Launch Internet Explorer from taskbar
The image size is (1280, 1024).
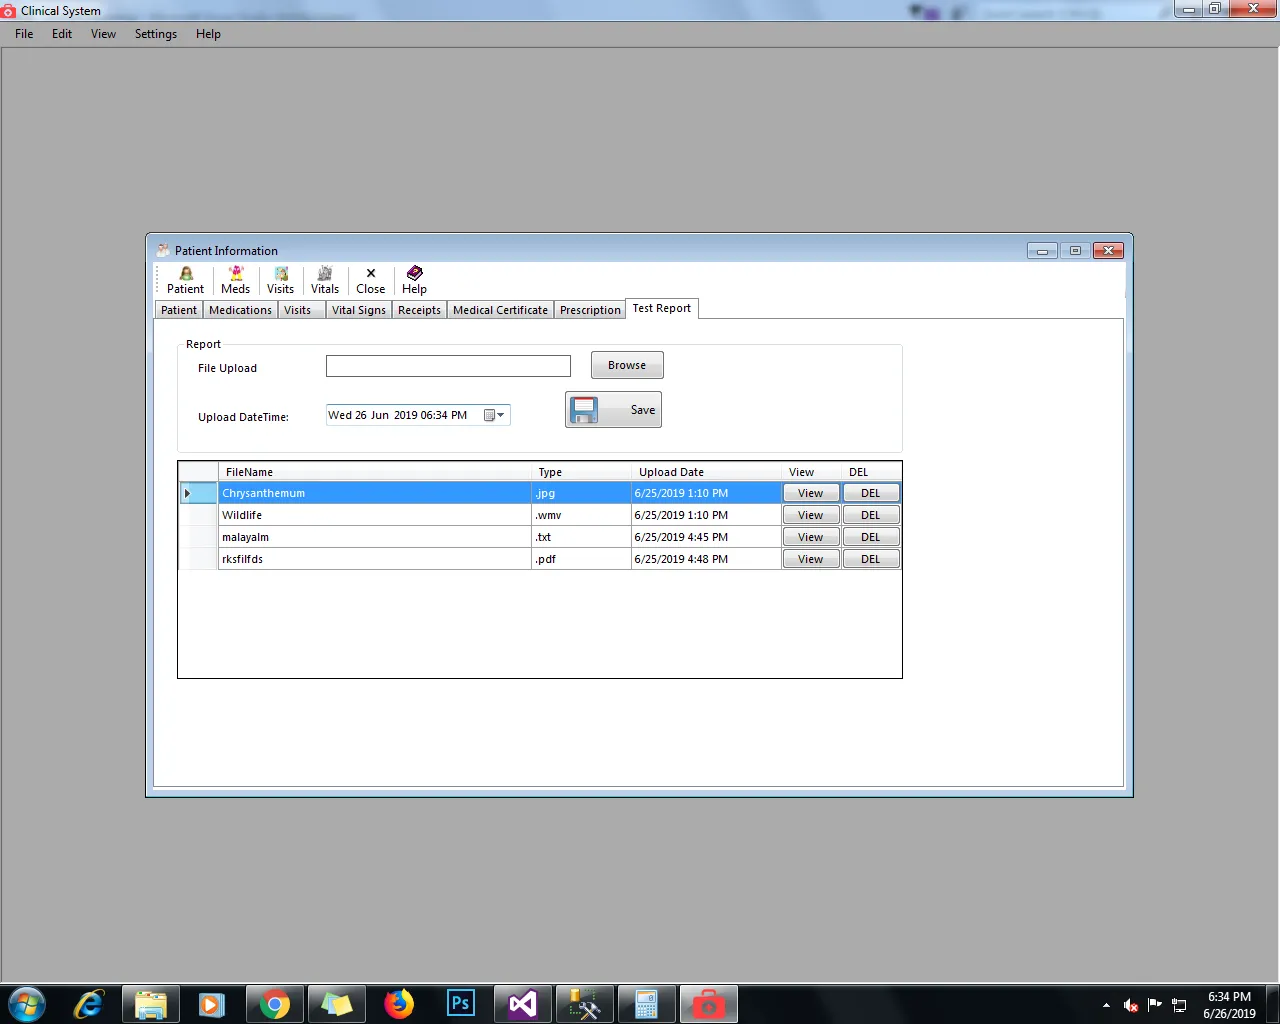[x=89, y=1004]
